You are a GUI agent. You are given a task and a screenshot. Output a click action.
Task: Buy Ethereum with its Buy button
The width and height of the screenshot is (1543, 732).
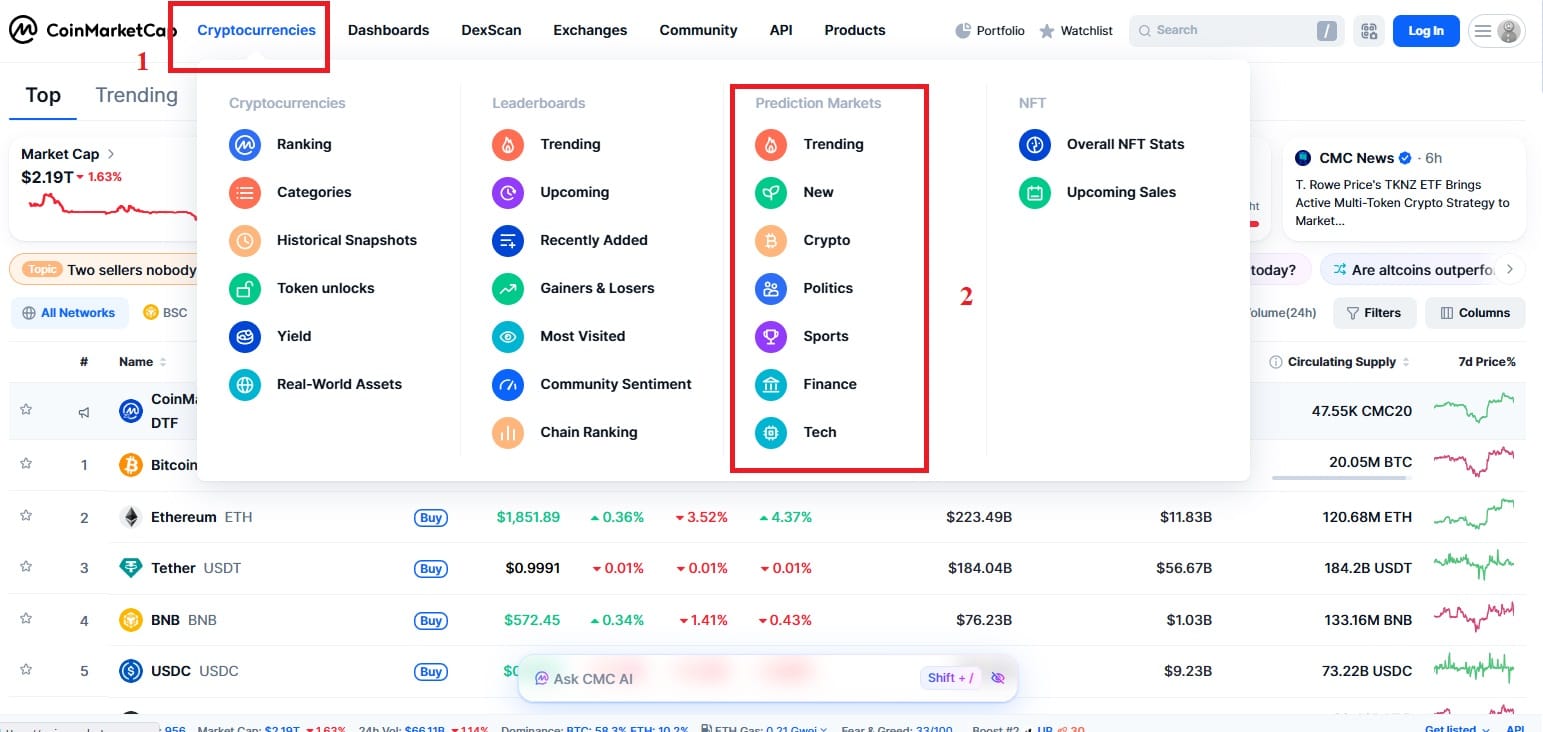(x=431, y=517)
